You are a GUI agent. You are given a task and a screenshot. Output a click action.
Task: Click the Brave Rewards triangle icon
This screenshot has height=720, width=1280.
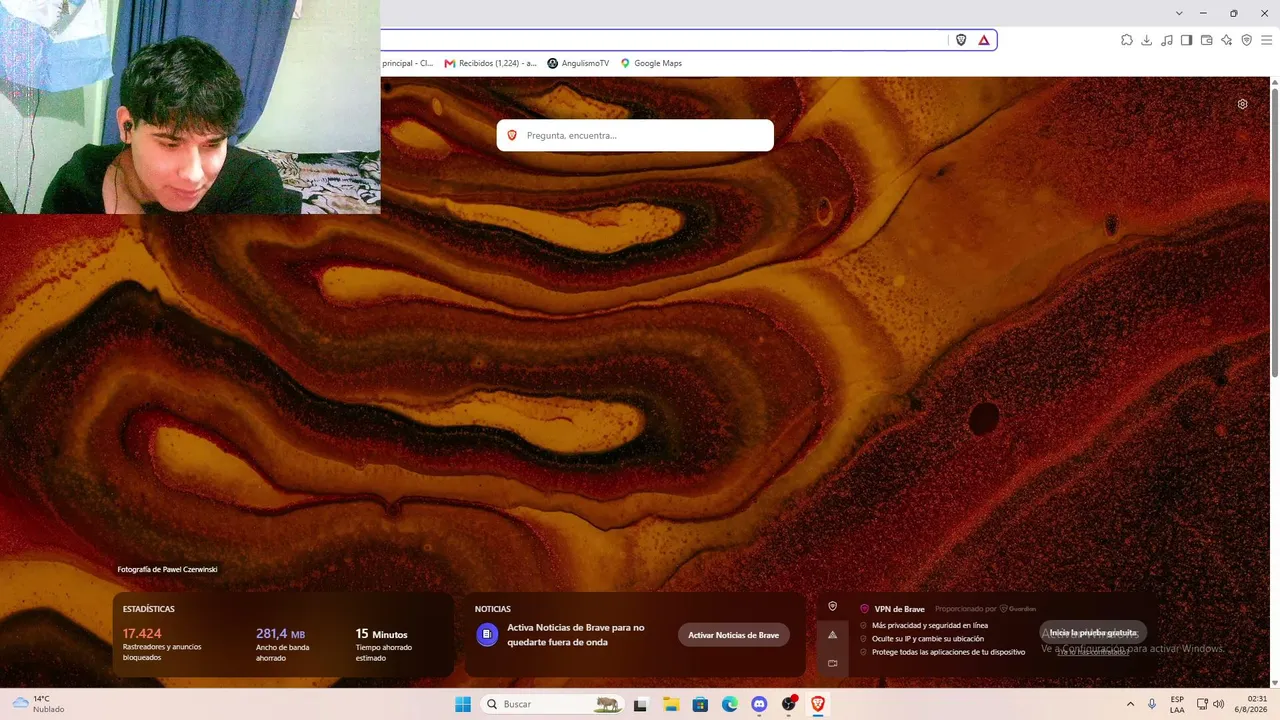[x=984, y=40]
